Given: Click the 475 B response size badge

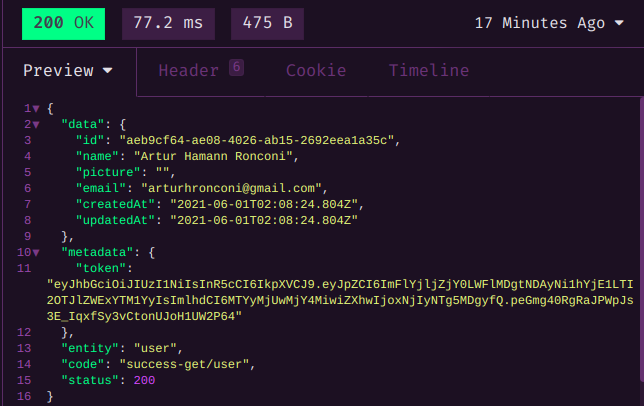Looking at the screenshot, I should pyautogui.click(x=267, y=24).
